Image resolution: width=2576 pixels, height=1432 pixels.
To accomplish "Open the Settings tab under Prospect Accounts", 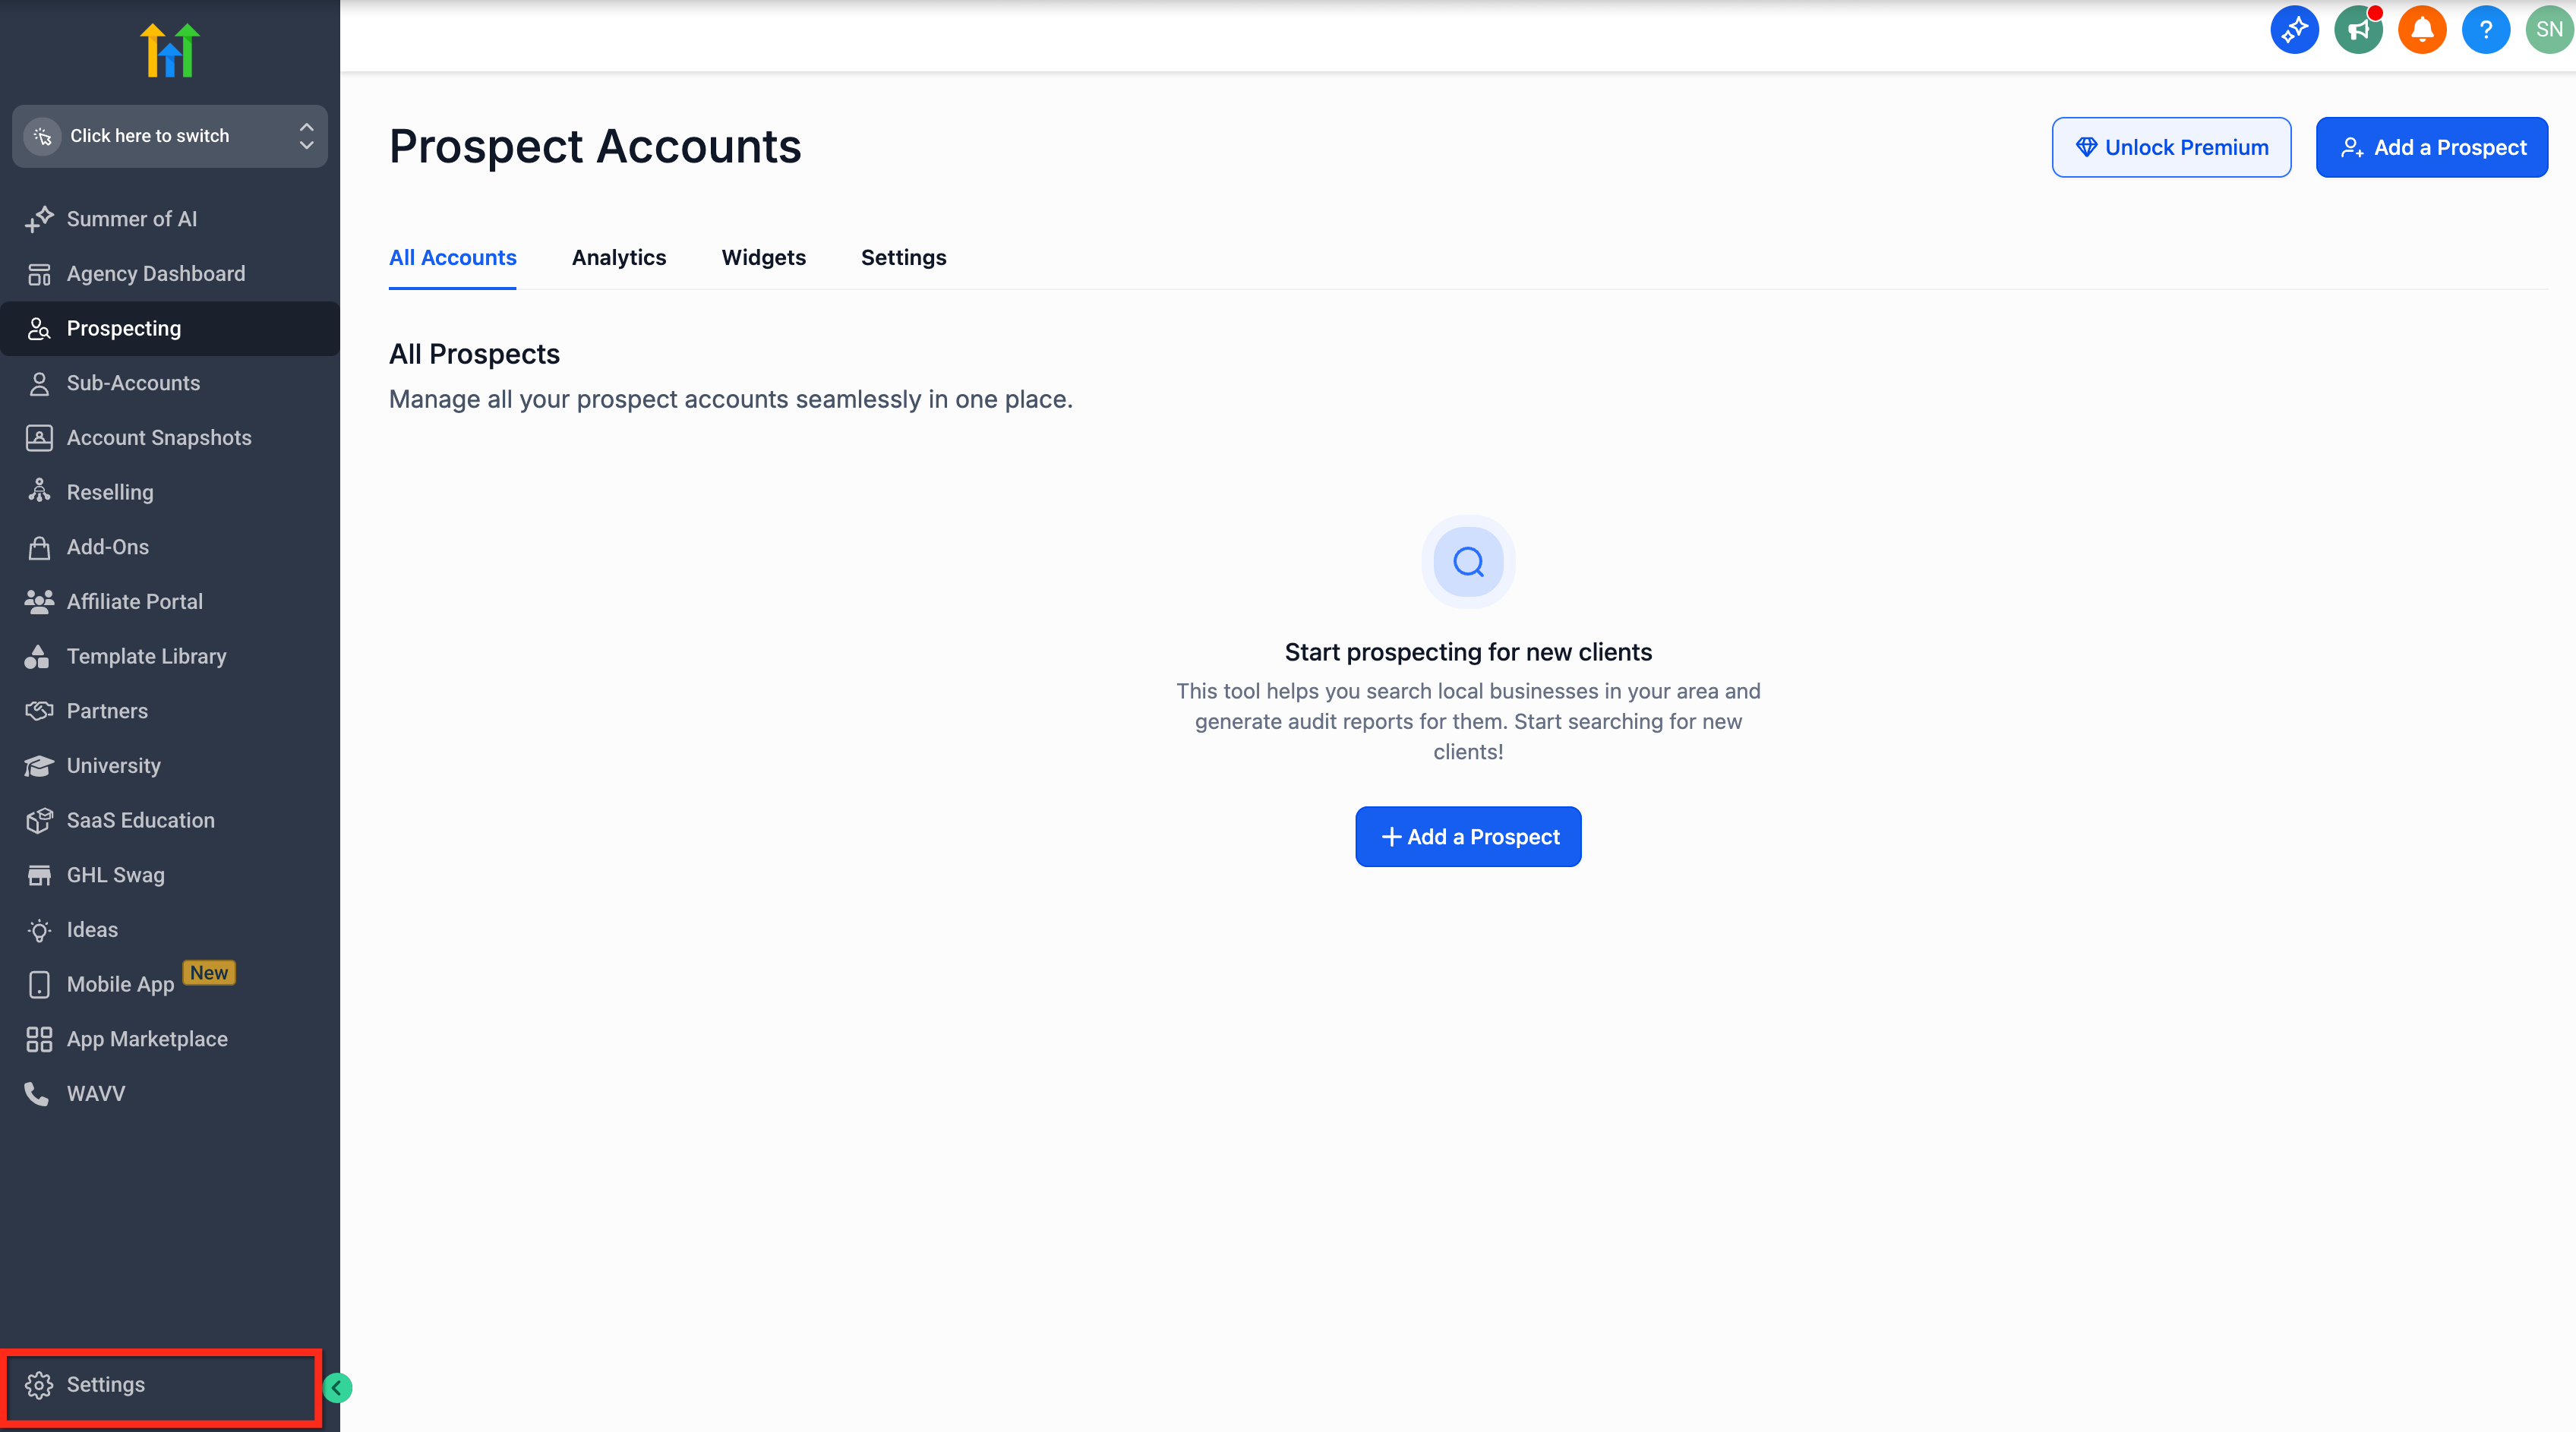I will pos(903,257).
